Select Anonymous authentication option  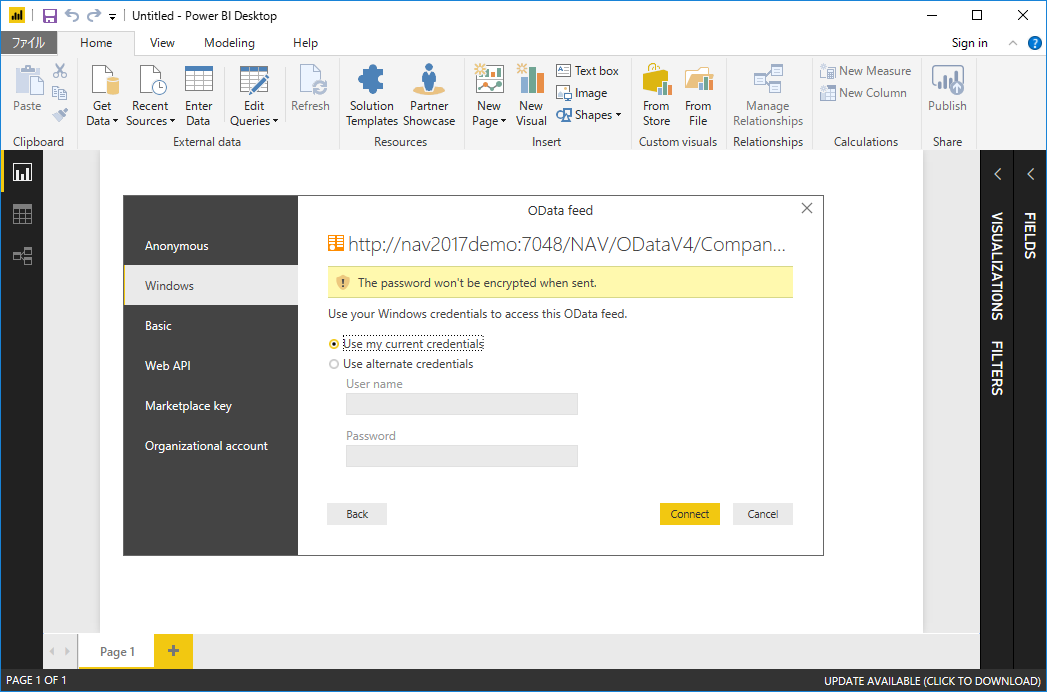click(x=210, y=246)
